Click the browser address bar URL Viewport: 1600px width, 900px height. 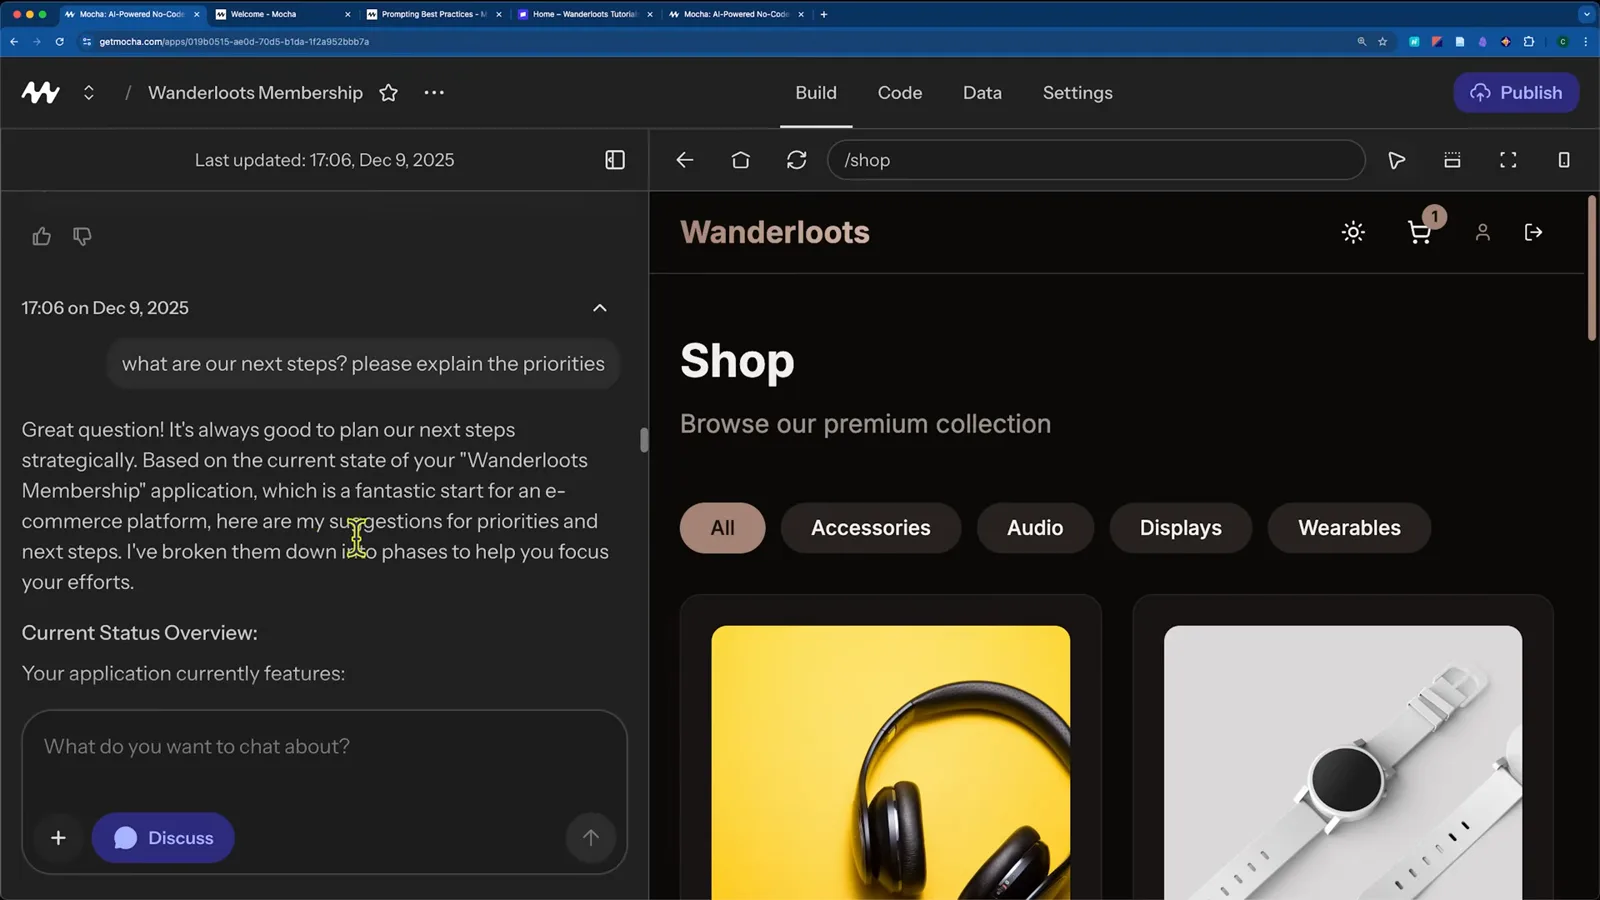tap(234, 42)
